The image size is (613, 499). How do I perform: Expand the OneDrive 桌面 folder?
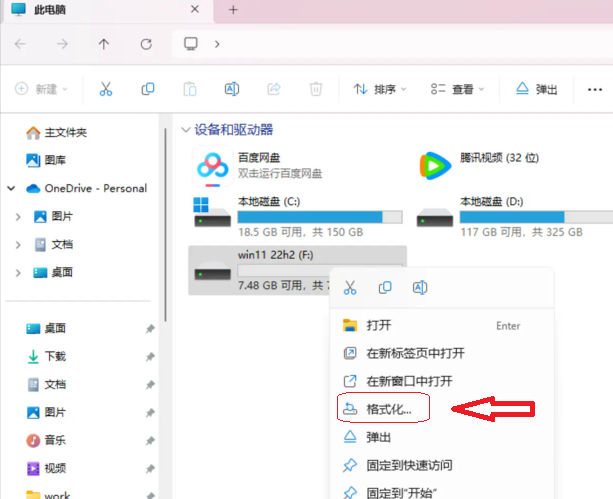[18, 273]
